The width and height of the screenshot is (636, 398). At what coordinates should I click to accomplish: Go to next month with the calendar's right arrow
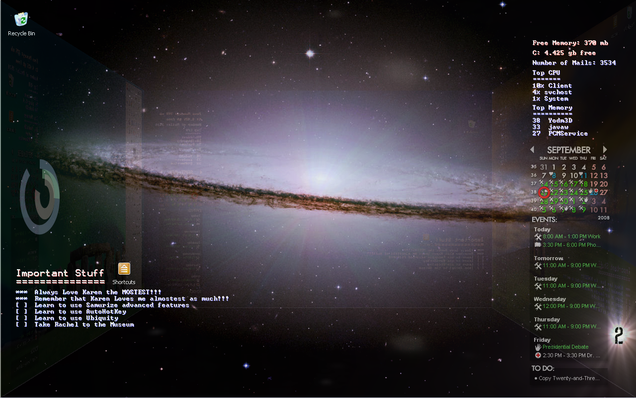(605, 150)
